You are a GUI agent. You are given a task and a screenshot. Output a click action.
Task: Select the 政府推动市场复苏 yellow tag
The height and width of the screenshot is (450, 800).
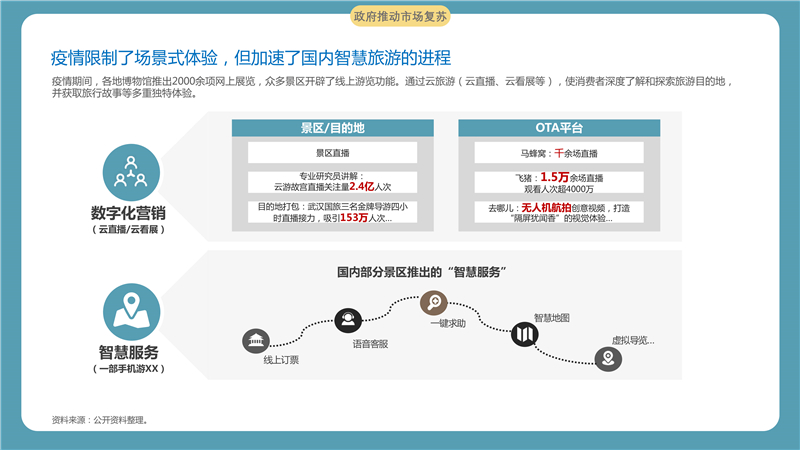coord(400,16)
